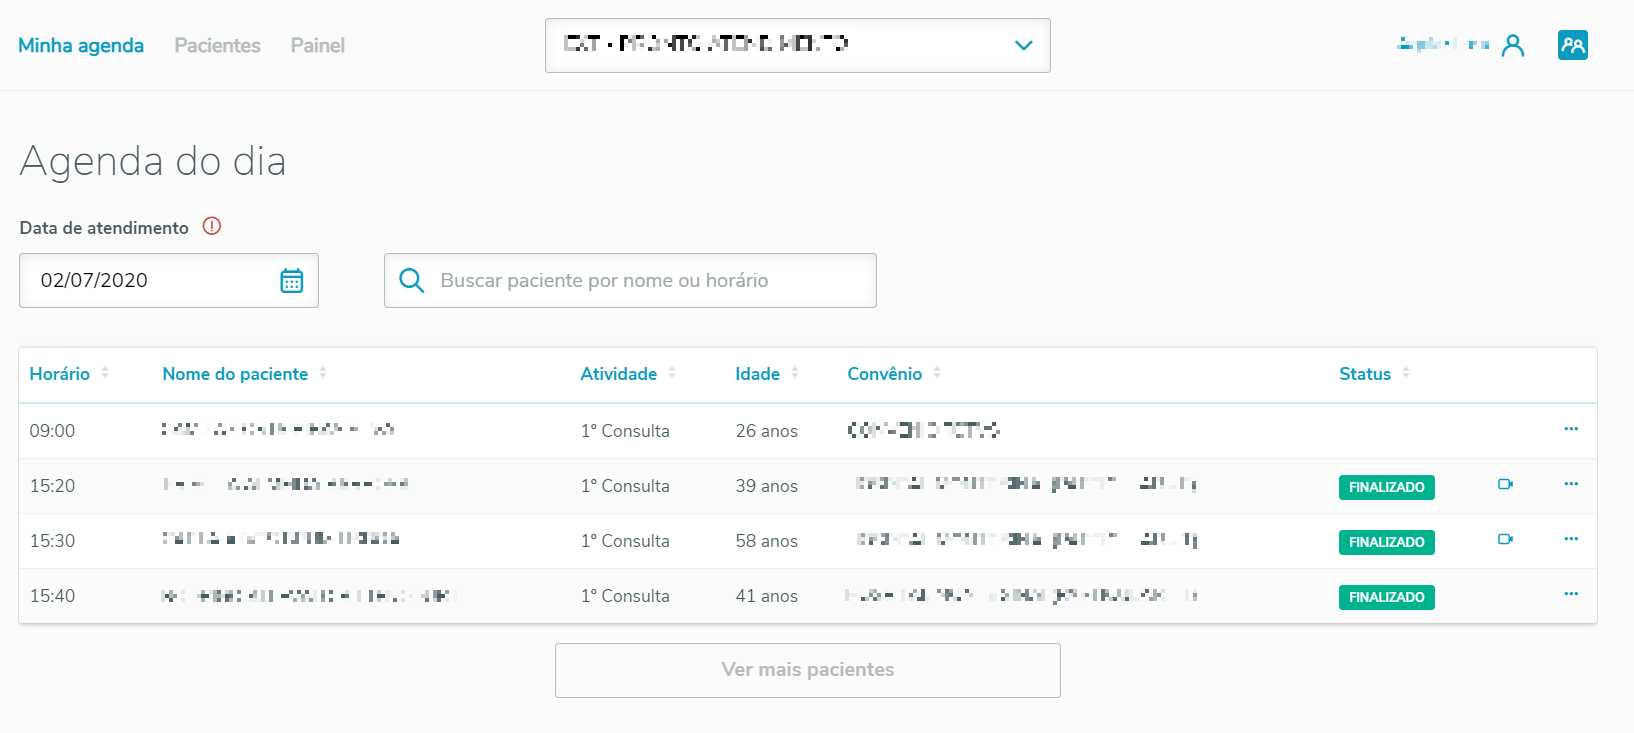Start video call for the 15:20 appointment
Screen dimensions: 1634x733
1505,485
